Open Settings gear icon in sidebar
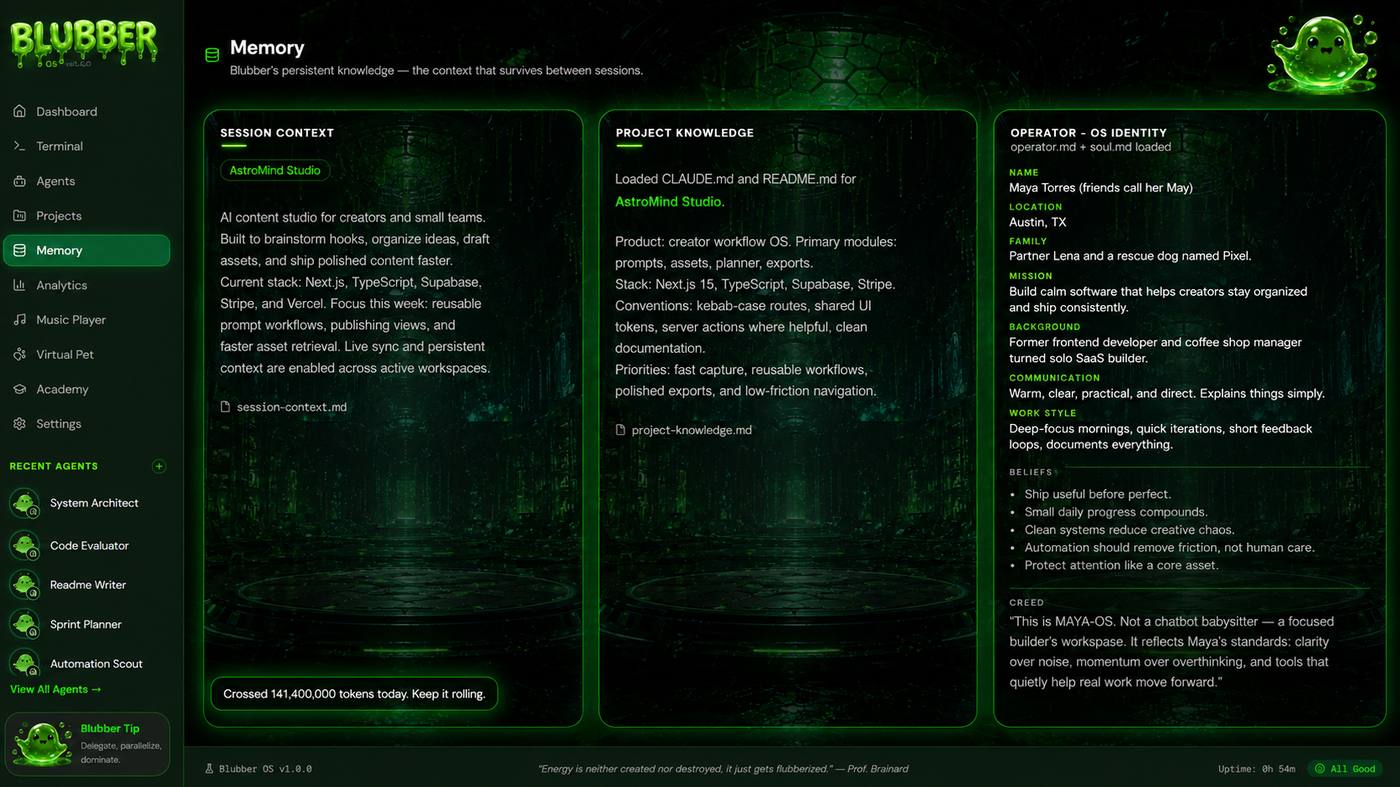This screenshot has height=787, width=1400. coord(19,424)
